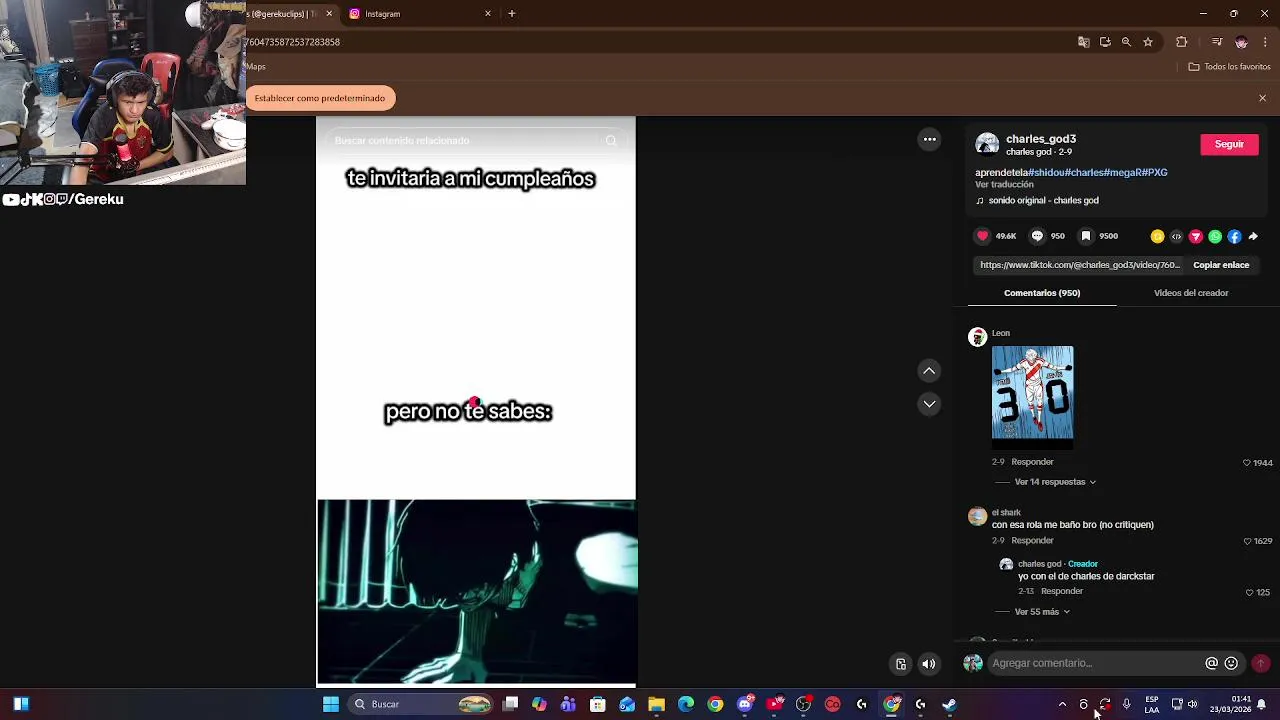Screen dimensions: 1280x720
Task: Open Microsoft Edge from the taskbar
Action: 686,704
